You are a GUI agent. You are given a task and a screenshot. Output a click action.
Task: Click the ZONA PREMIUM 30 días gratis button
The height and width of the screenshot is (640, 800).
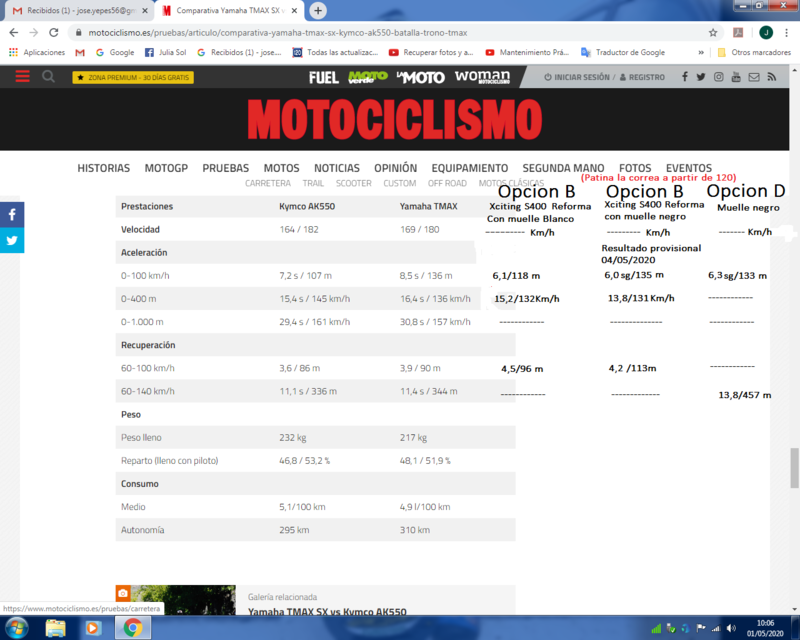point(133,78)
